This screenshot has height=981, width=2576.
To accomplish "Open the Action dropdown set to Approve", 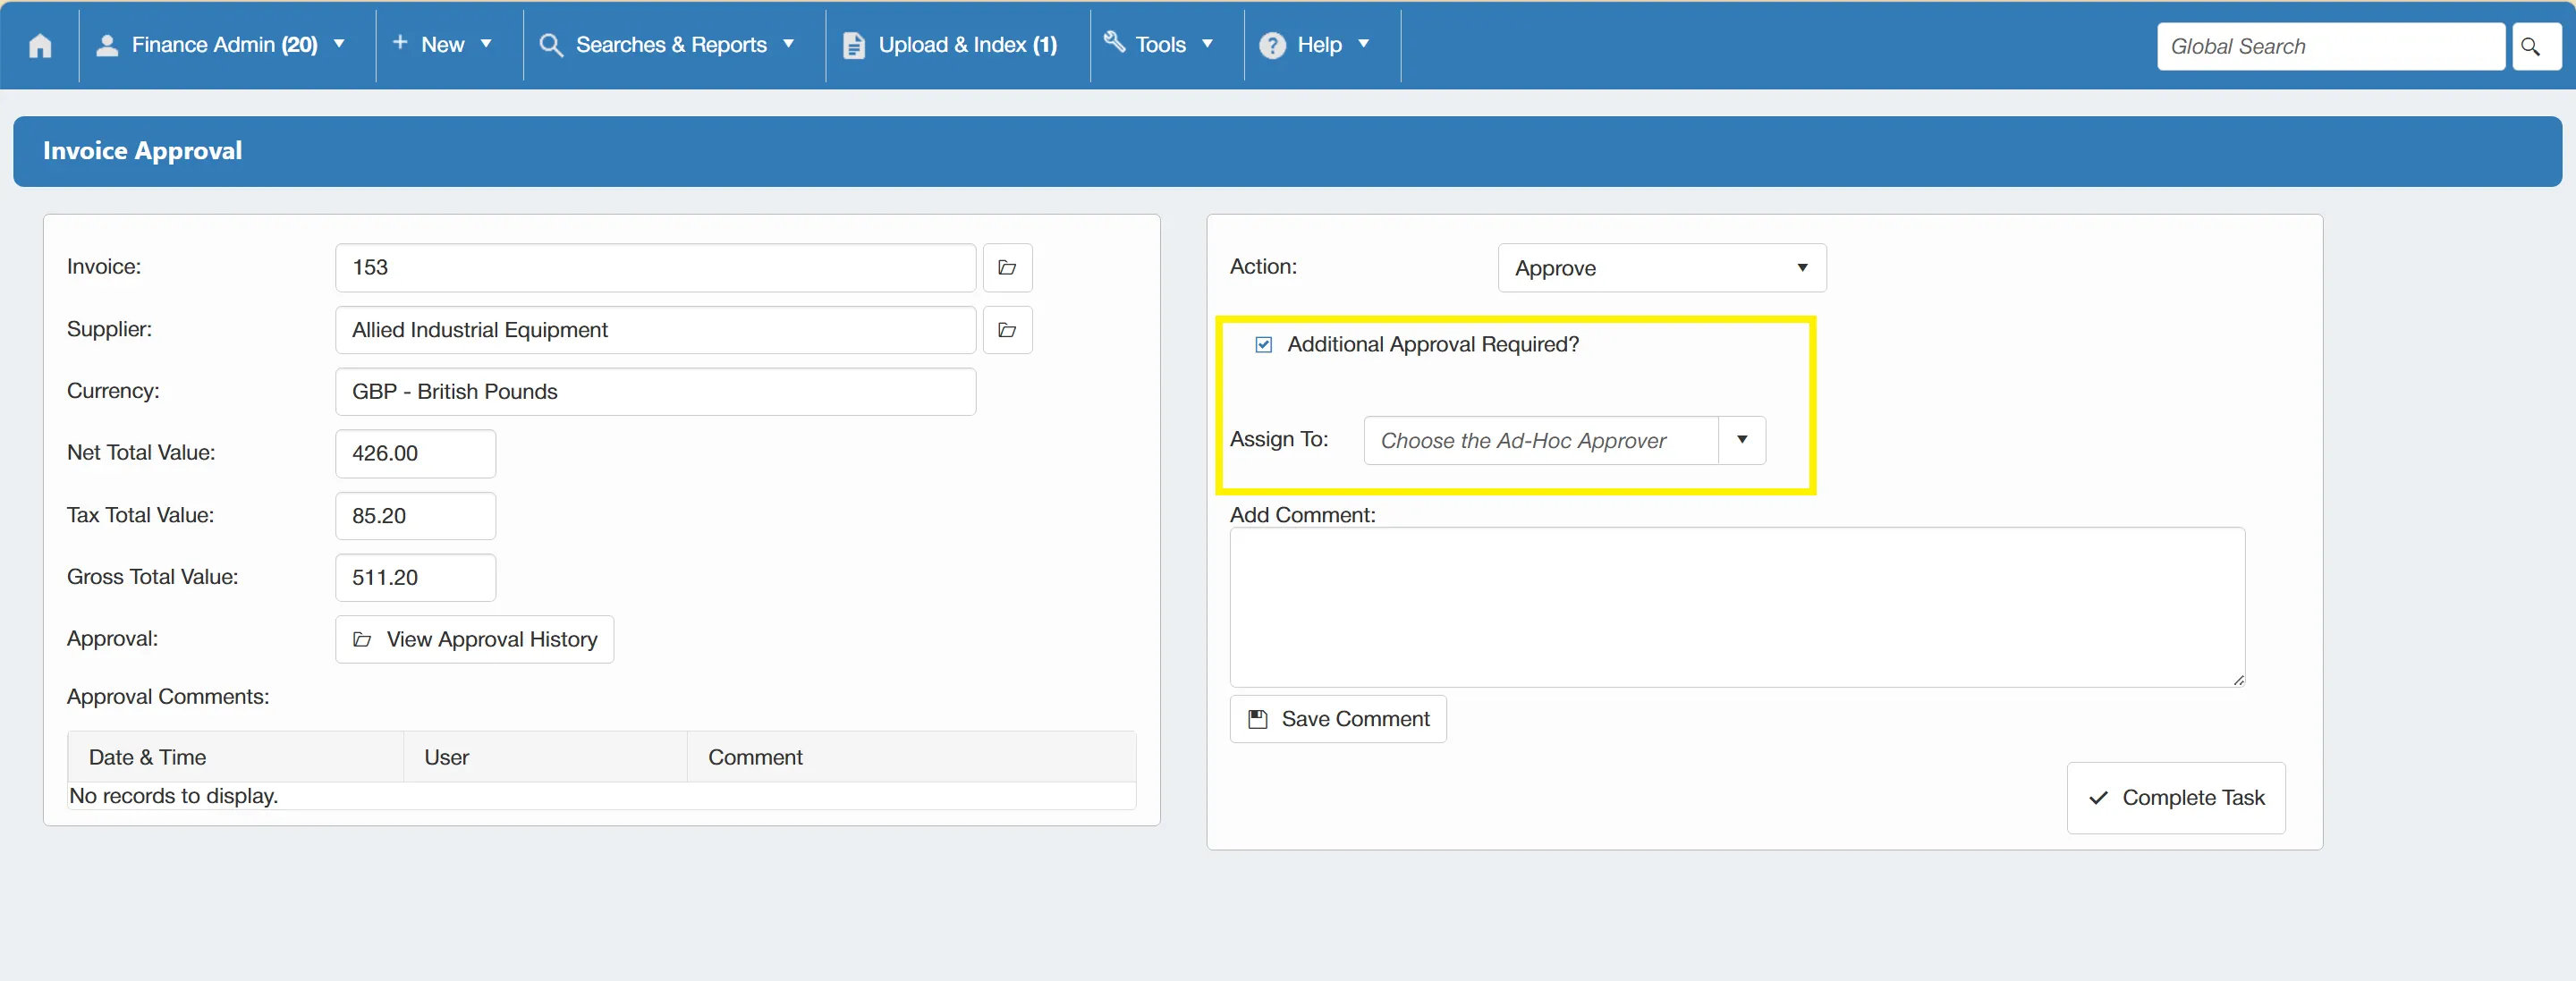I will coord(1661,268).
